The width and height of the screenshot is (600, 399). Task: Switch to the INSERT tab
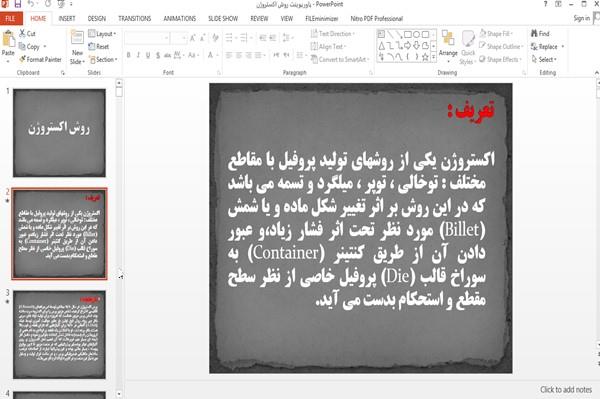(x=67, y=18)
